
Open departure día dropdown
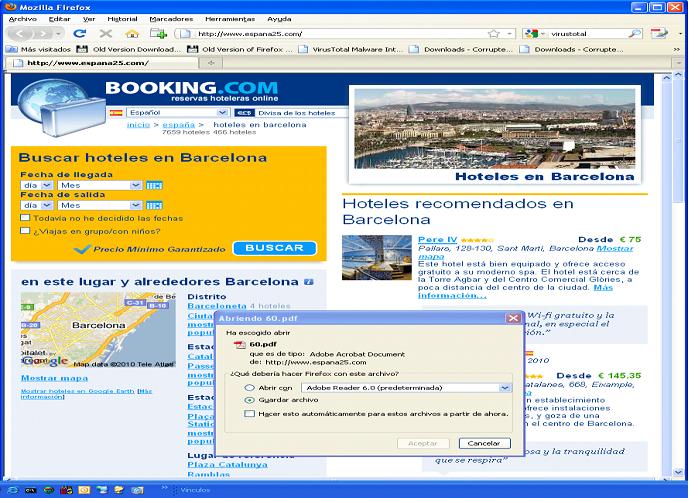(37, 205)
